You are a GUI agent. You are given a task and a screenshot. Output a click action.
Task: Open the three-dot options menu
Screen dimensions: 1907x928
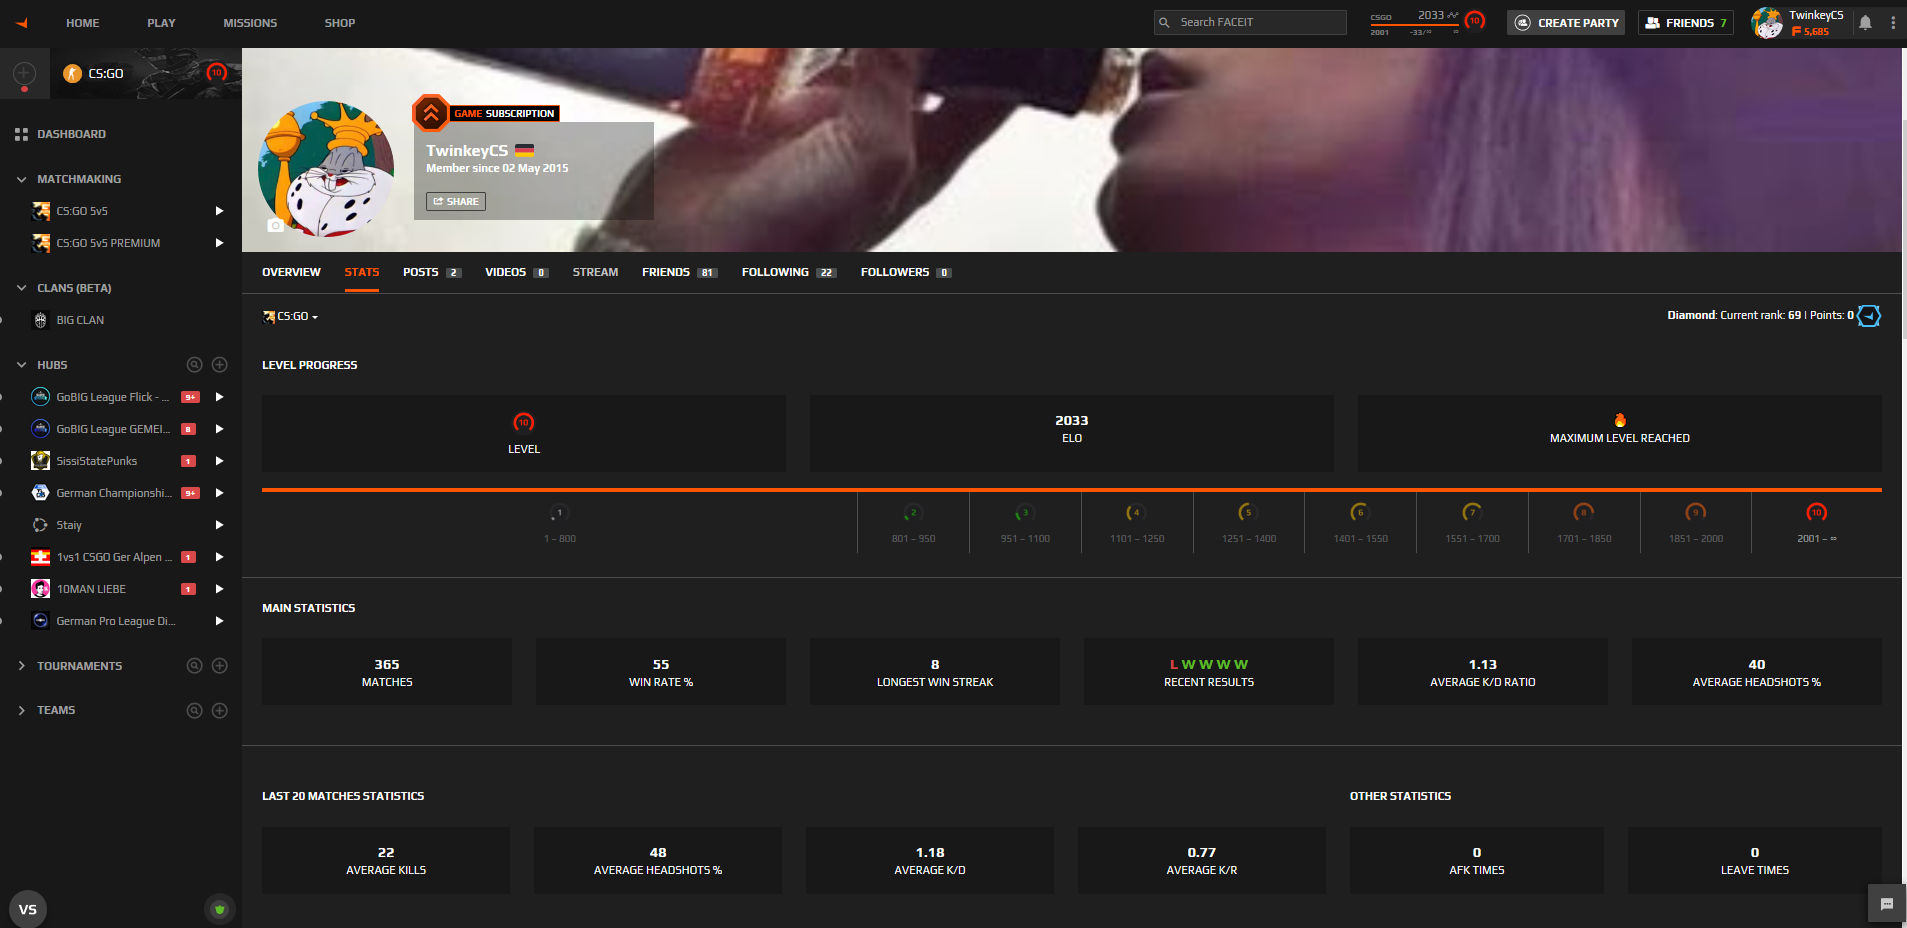1893,23
